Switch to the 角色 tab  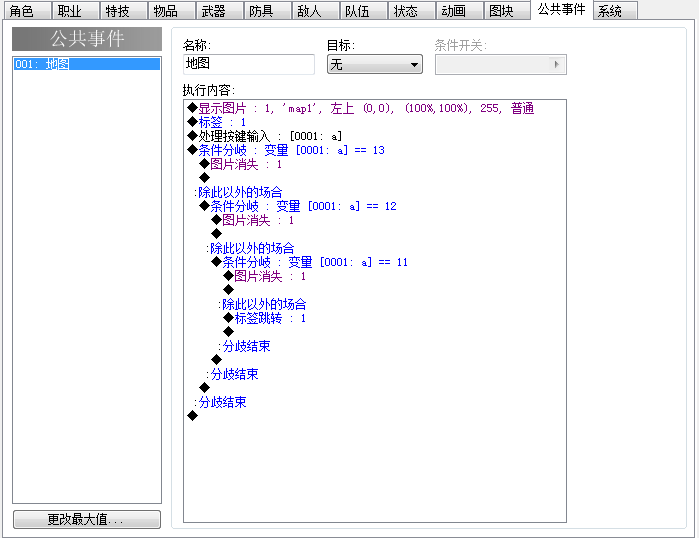click(26, 11)
